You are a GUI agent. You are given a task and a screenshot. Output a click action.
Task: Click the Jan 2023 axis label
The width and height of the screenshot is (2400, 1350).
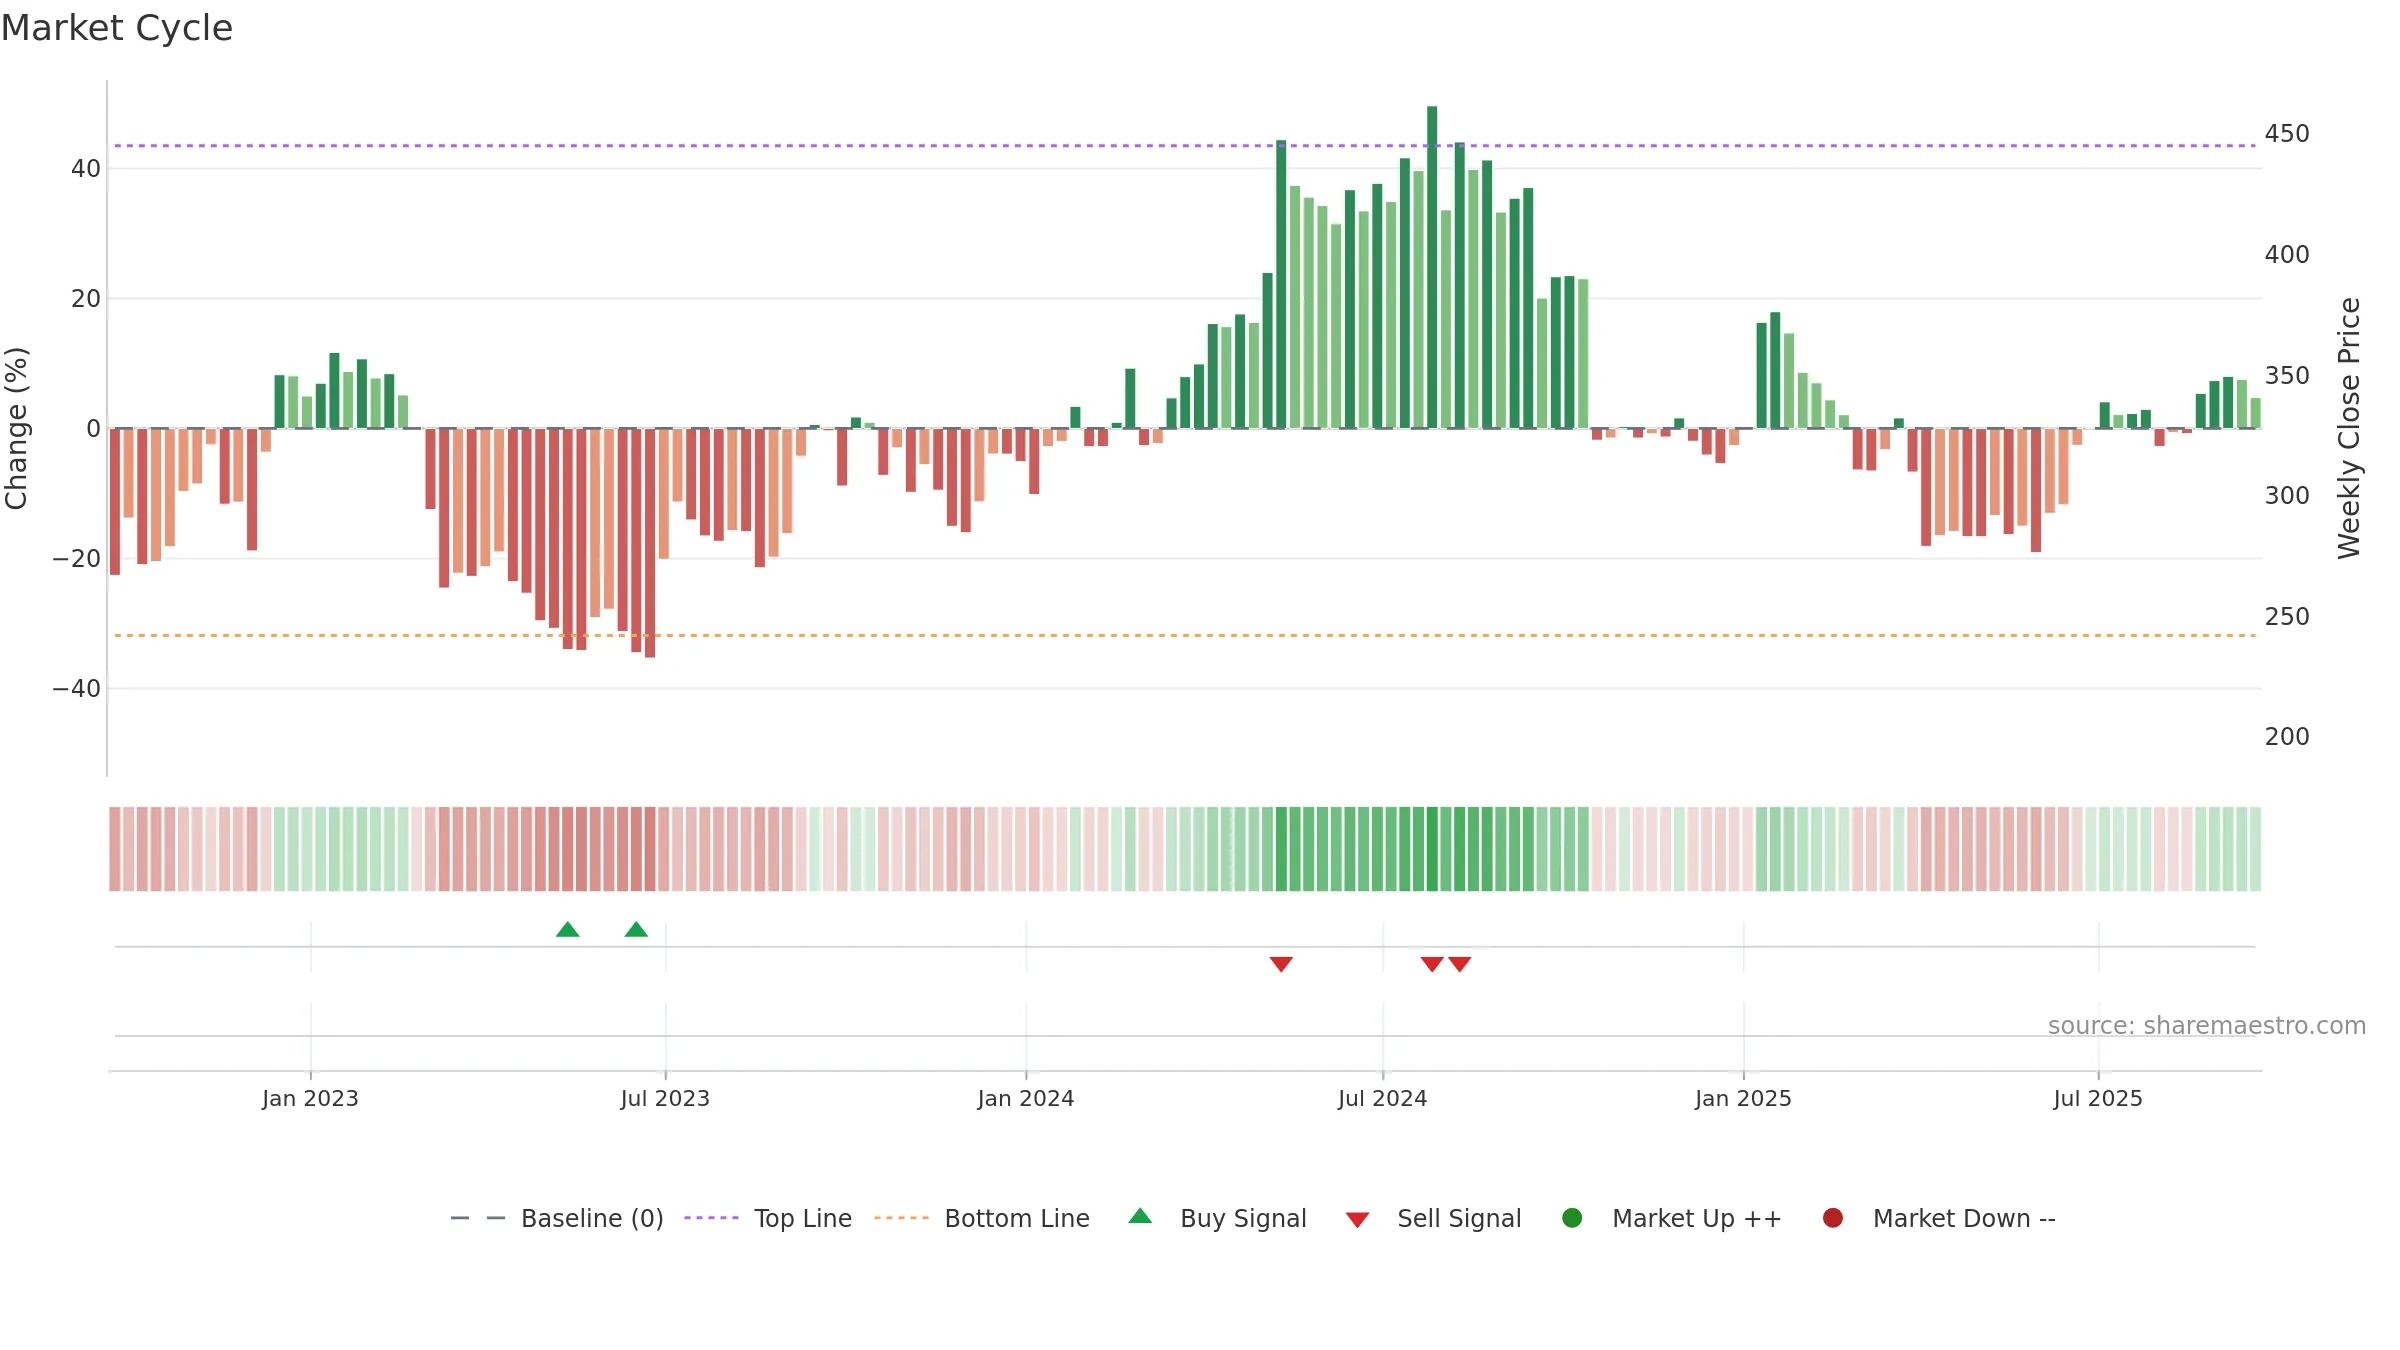click(310, 1098)
